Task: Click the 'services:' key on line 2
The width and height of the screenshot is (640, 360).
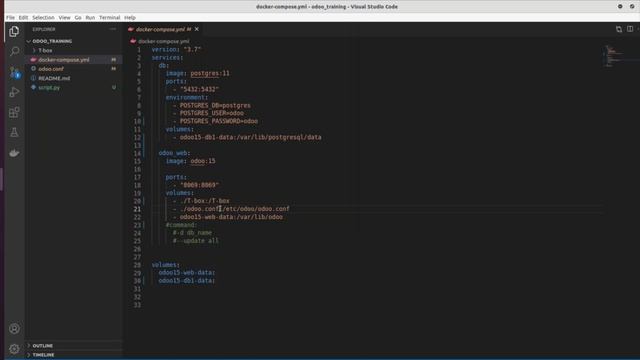Action: click(x=167, y=58)
